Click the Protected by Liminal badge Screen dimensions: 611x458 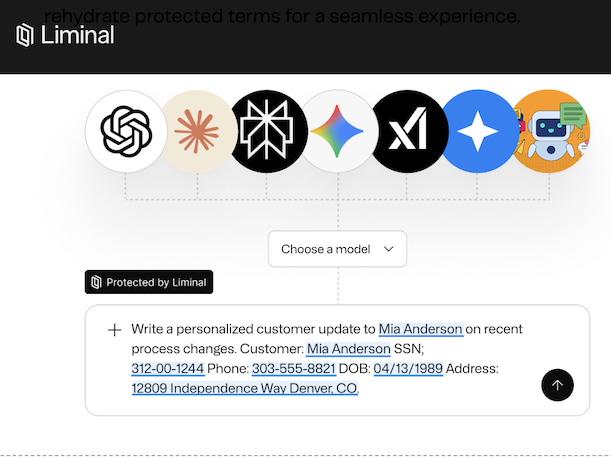coord(149,282)
